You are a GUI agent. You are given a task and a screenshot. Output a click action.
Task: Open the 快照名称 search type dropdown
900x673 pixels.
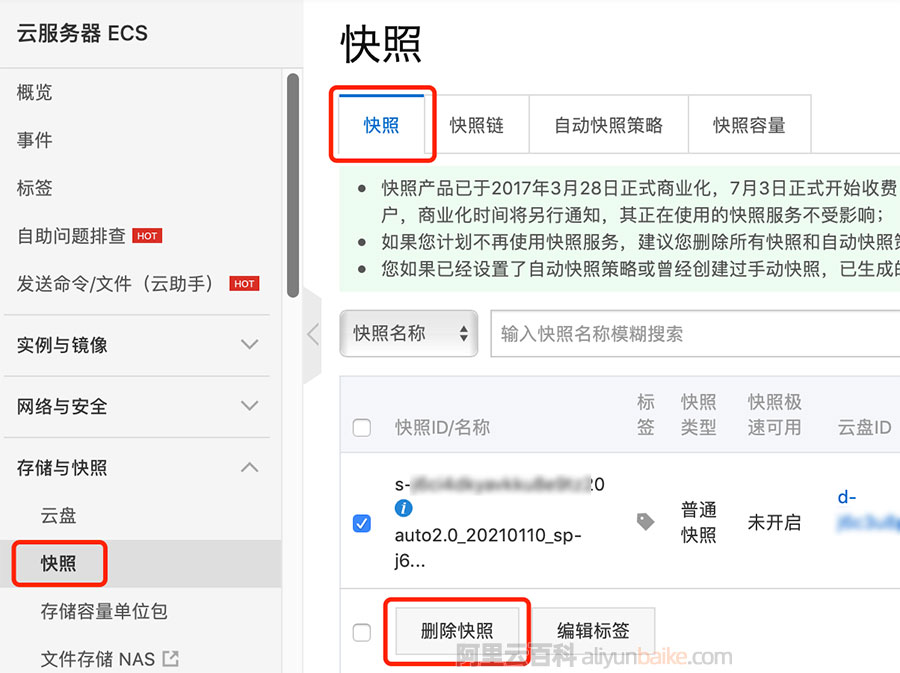point(409,333)
